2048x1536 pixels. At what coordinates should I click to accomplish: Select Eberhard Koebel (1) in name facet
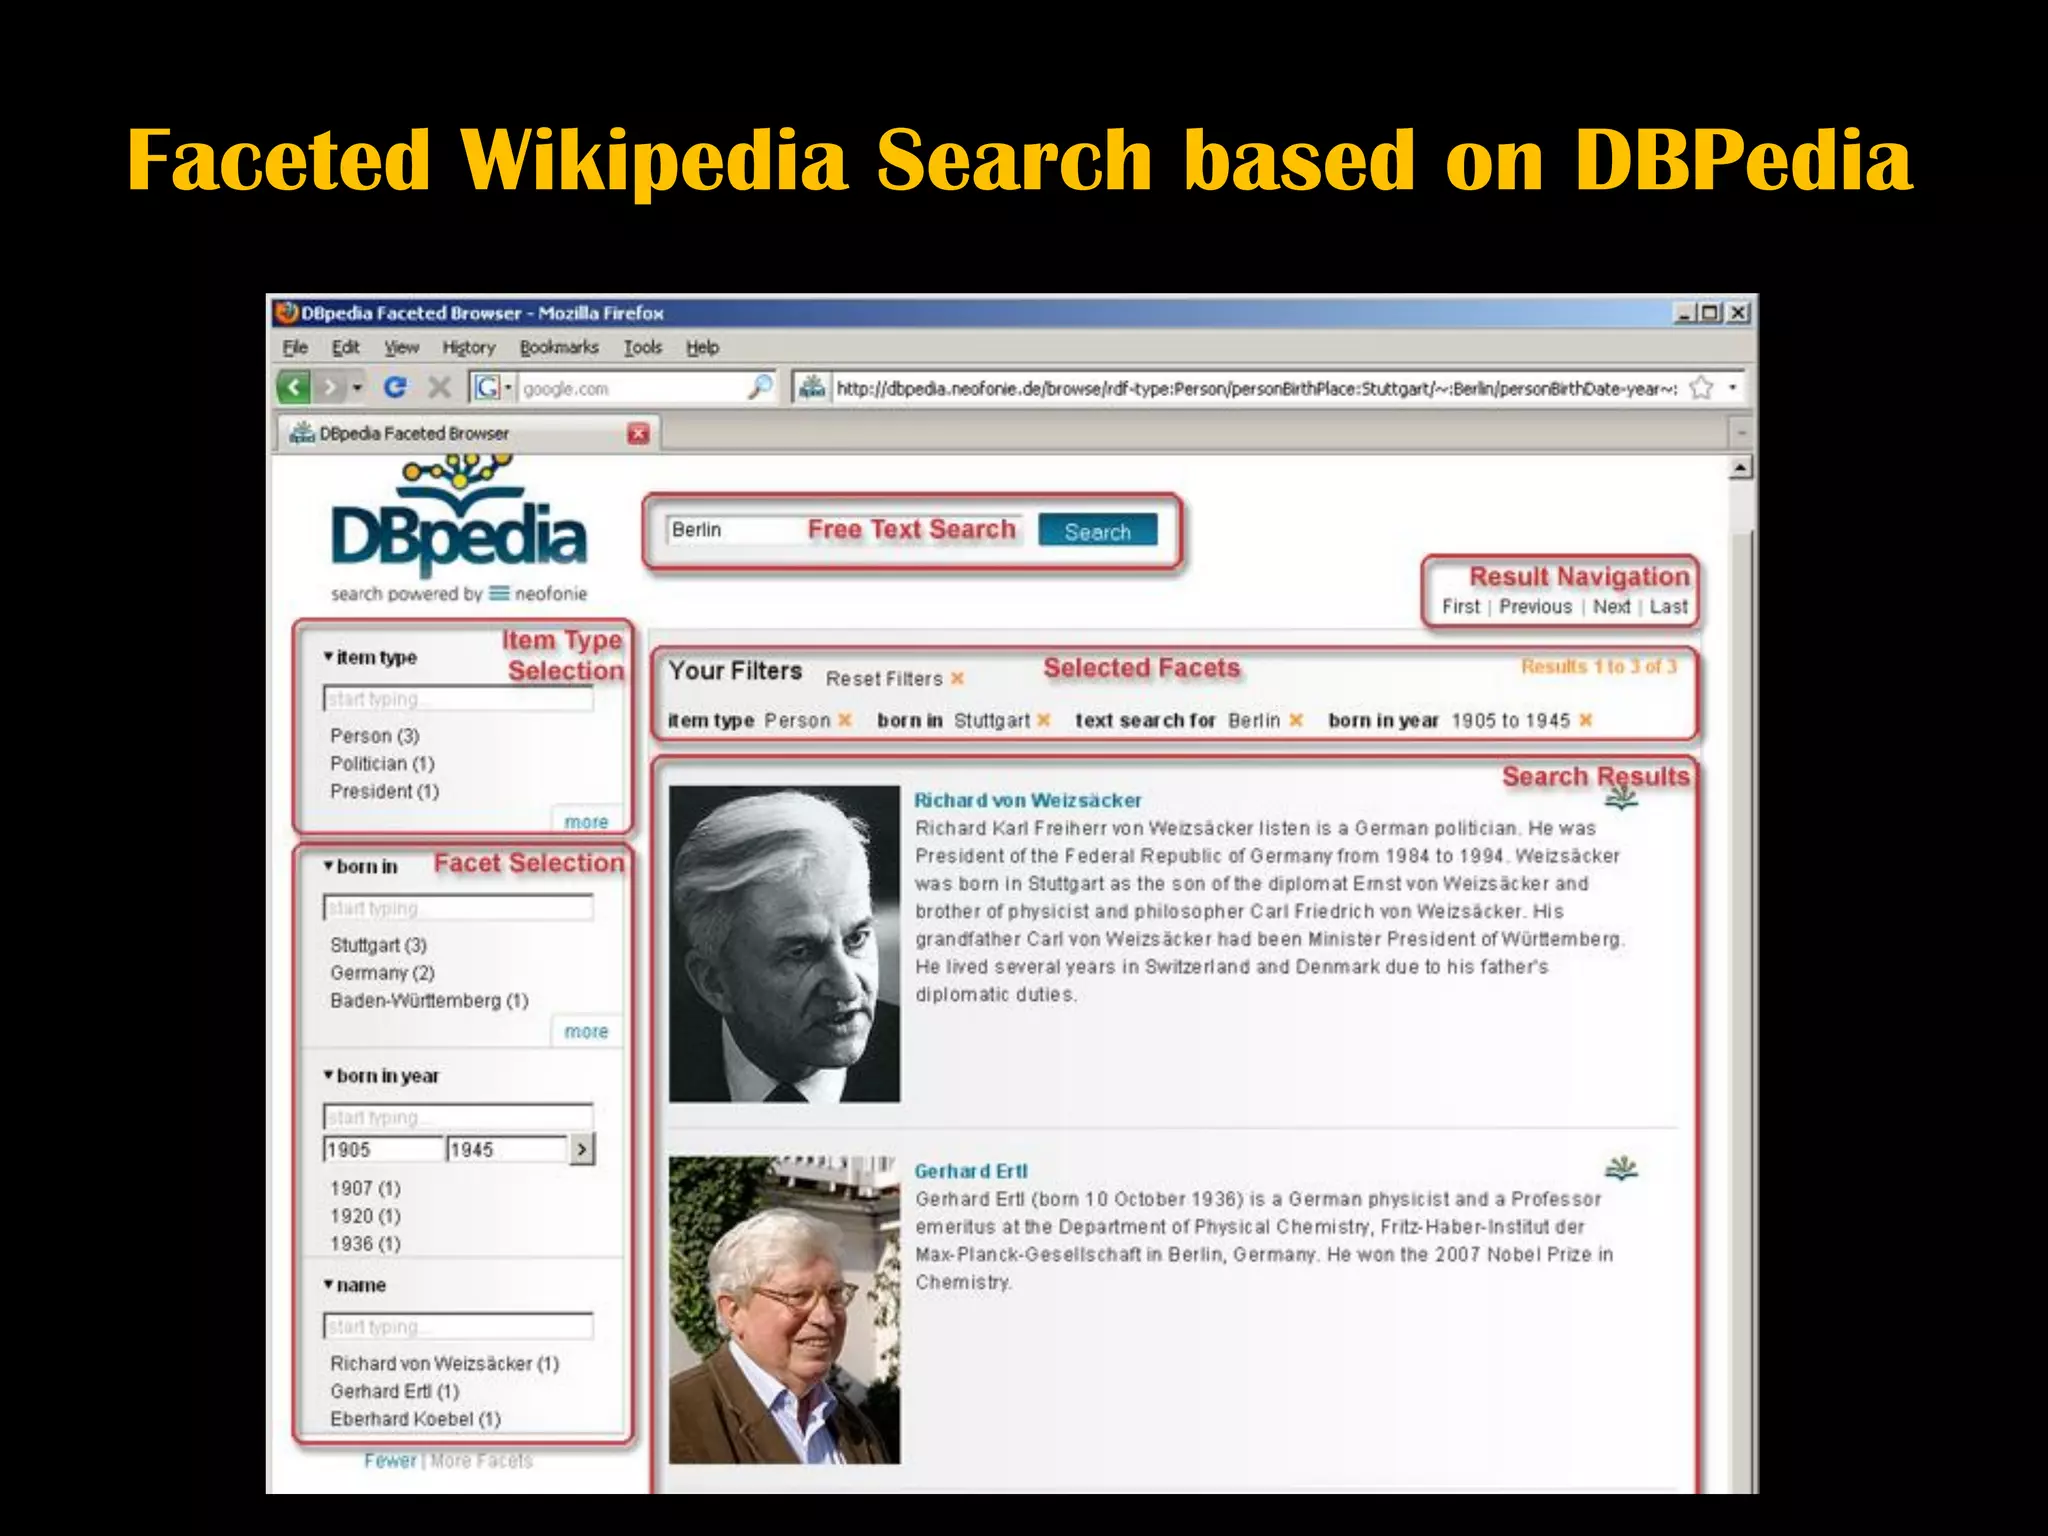(415, 1418)
